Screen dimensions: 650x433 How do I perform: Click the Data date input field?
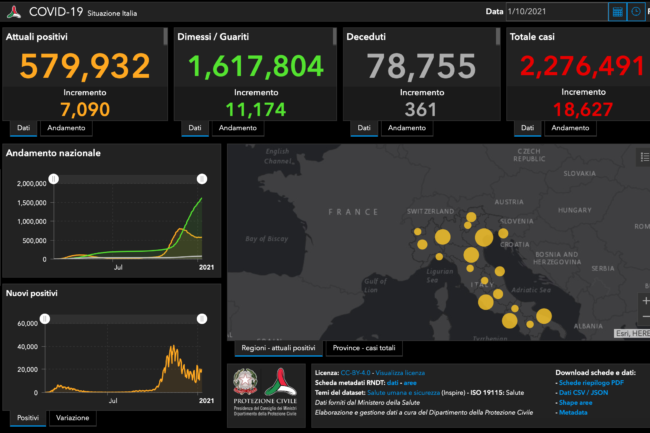(x=556, y=12)
